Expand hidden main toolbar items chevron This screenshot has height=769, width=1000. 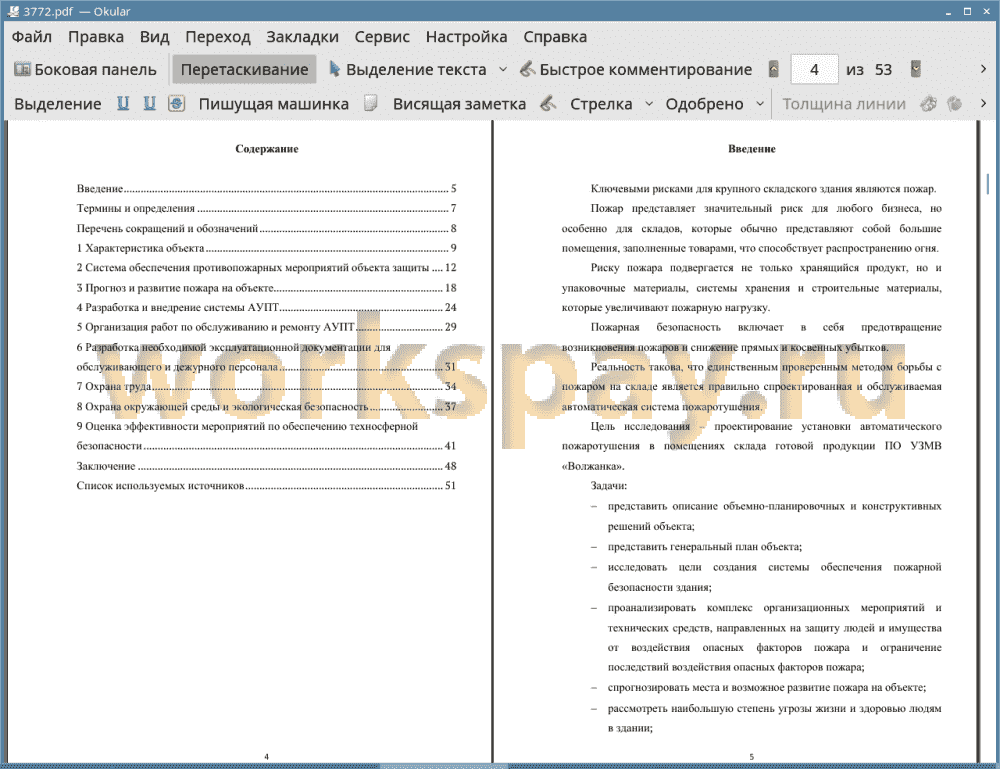[983, 69]
